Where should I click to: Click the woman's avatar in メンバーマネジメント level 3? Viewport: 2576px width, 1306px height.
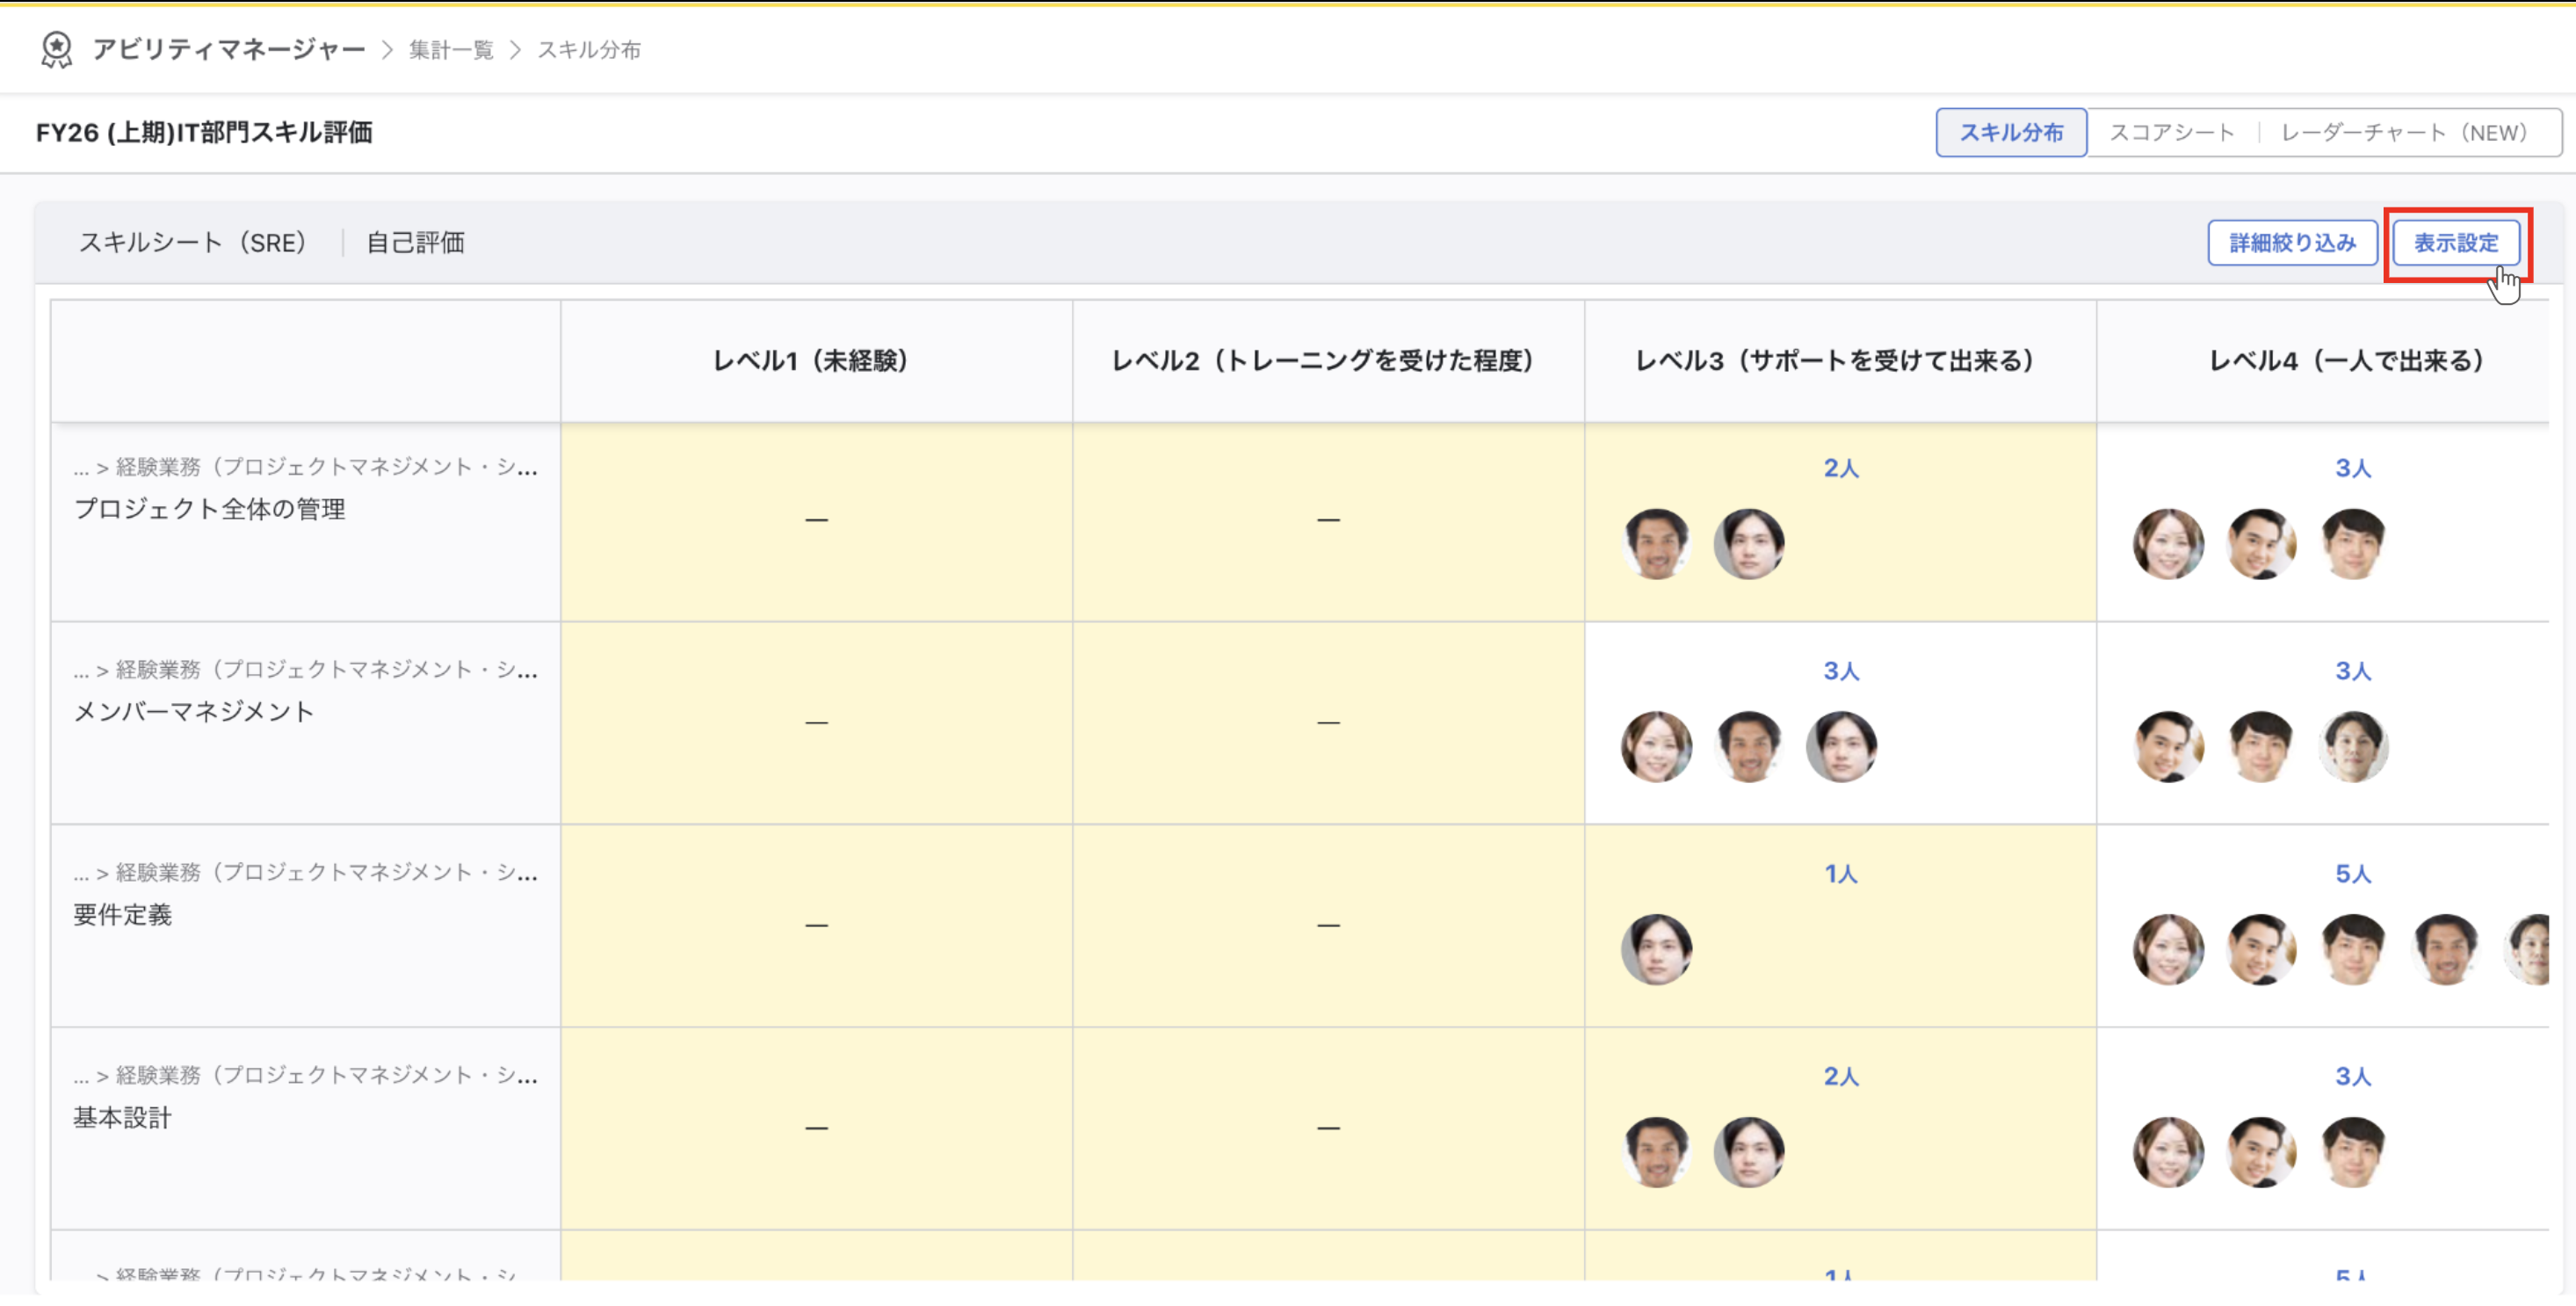coord(1657,747)
